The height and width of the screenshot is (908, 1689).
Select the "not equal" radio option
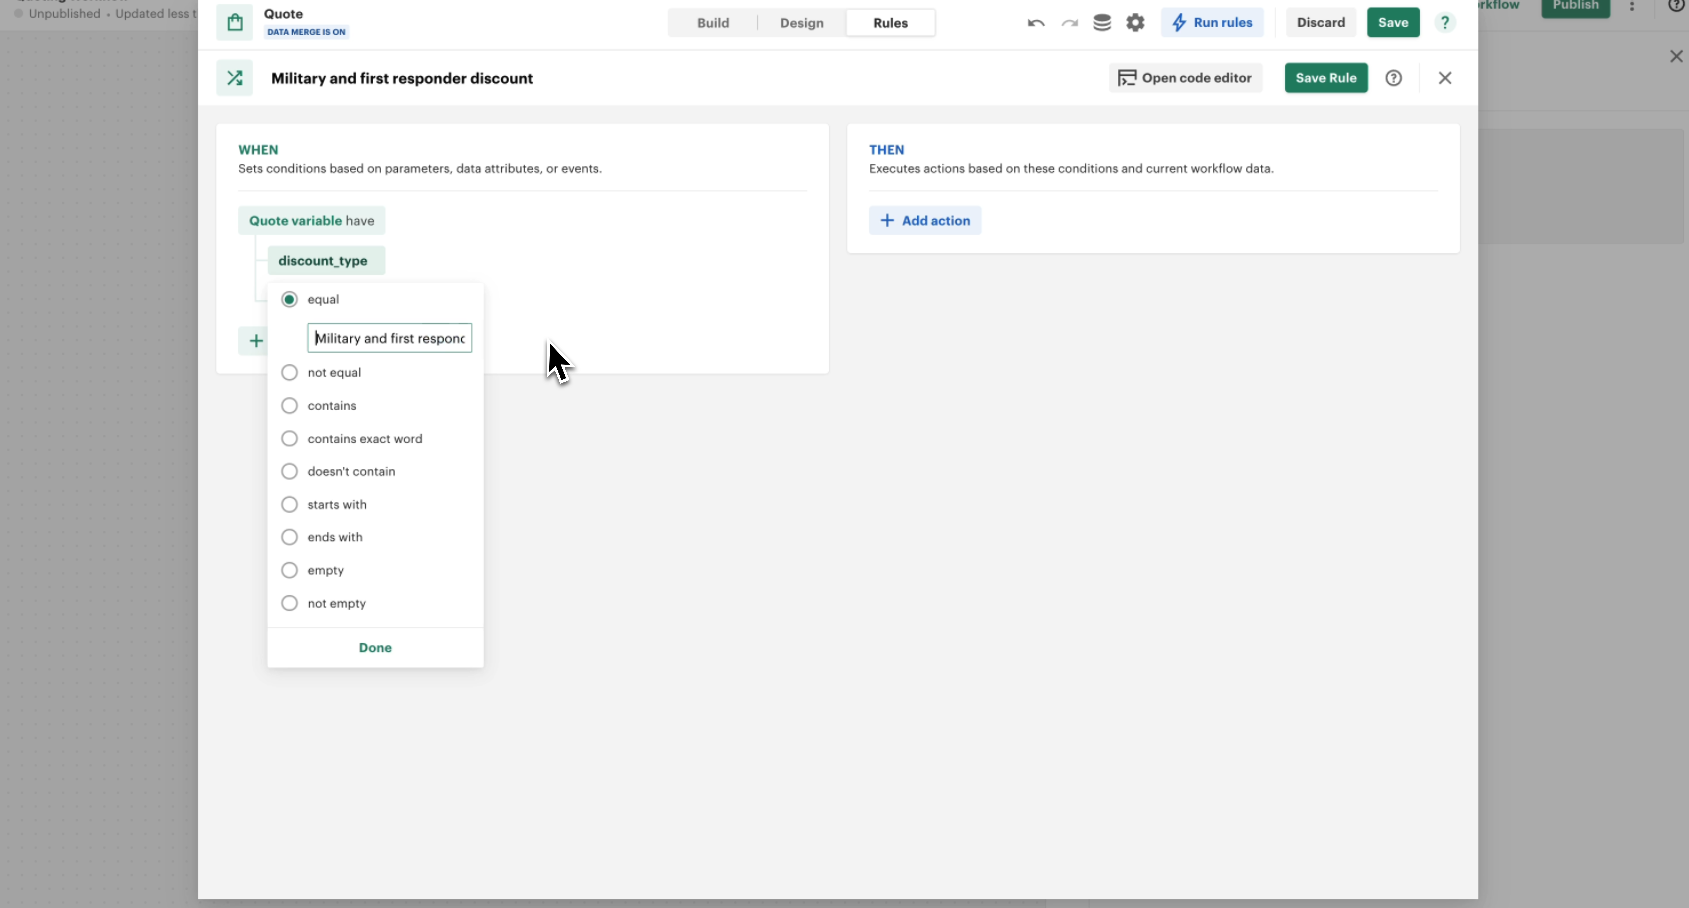290,373
